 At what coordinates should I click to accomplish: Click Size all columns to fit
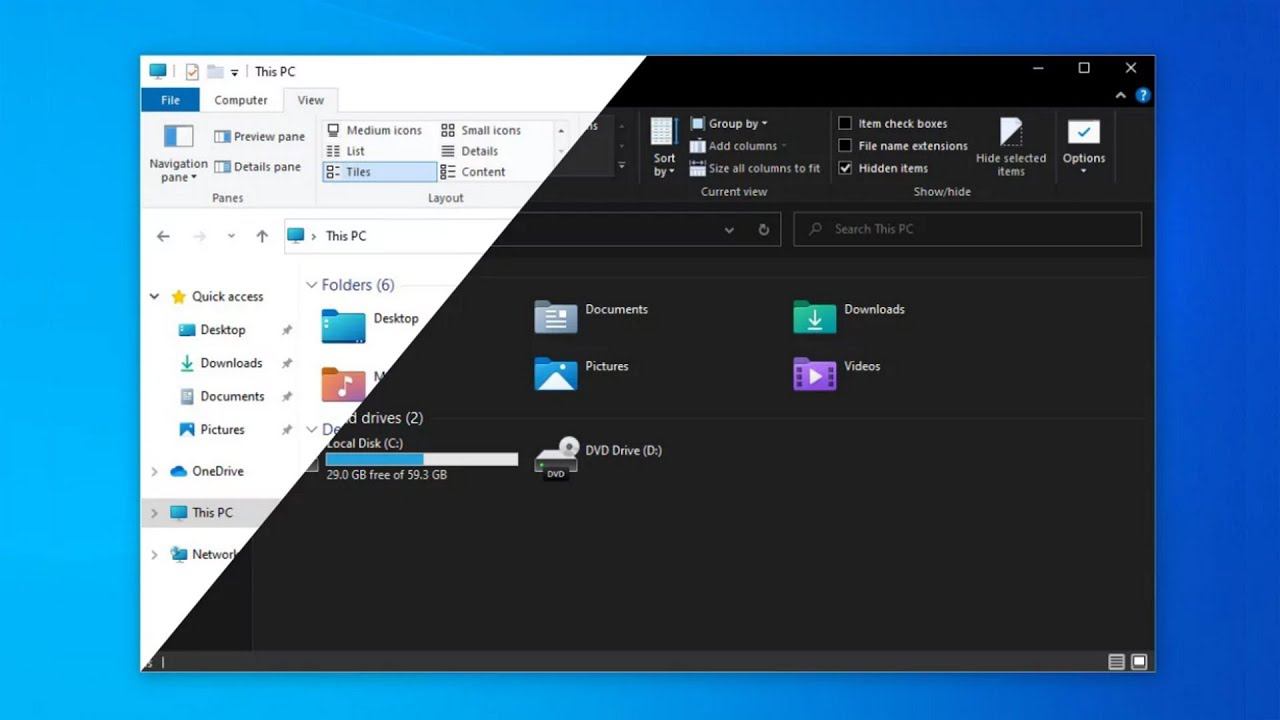755,168
